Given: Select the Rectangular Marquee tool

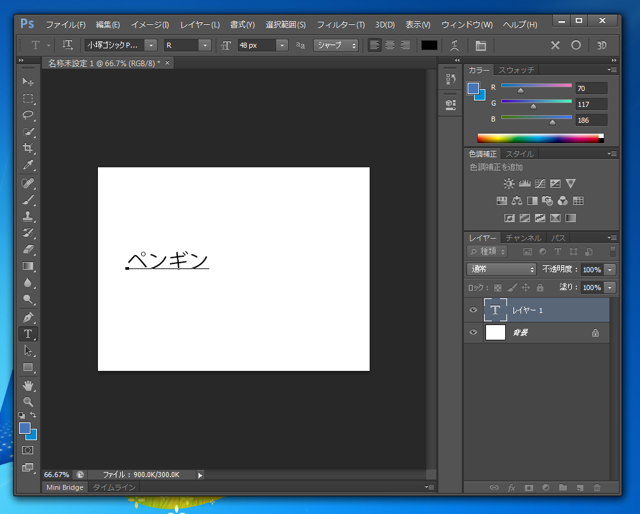Looking at the screenshot, I should point(28,99).
